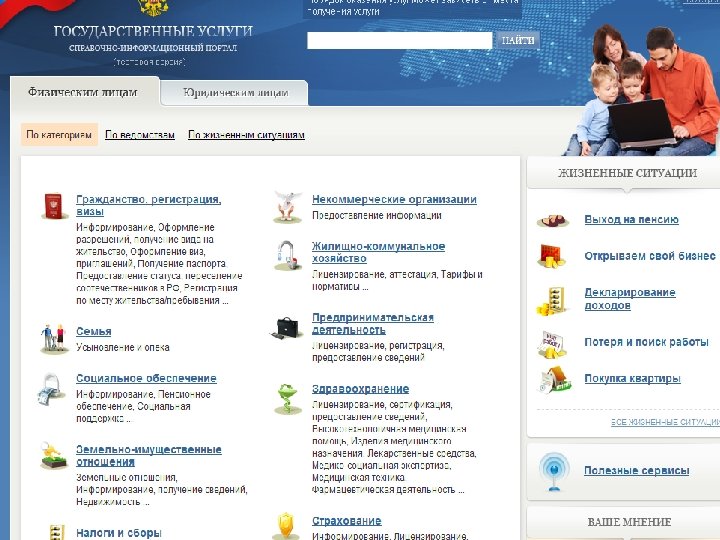Screen dimensions: 720x540
Task: Open Жилищно-коммунальное хозяйство link
Action: click(378, 253)
